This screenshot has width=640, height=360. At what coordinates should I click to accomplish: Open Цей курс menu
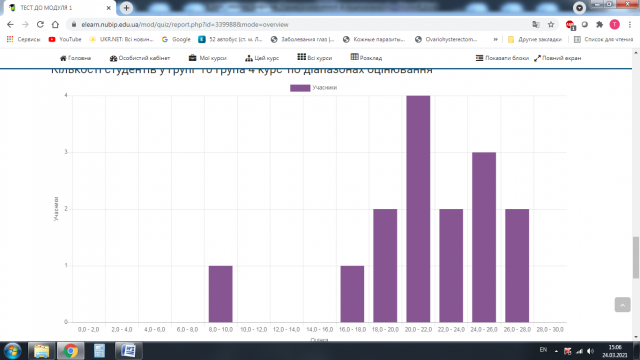click(x=262, y=58)
